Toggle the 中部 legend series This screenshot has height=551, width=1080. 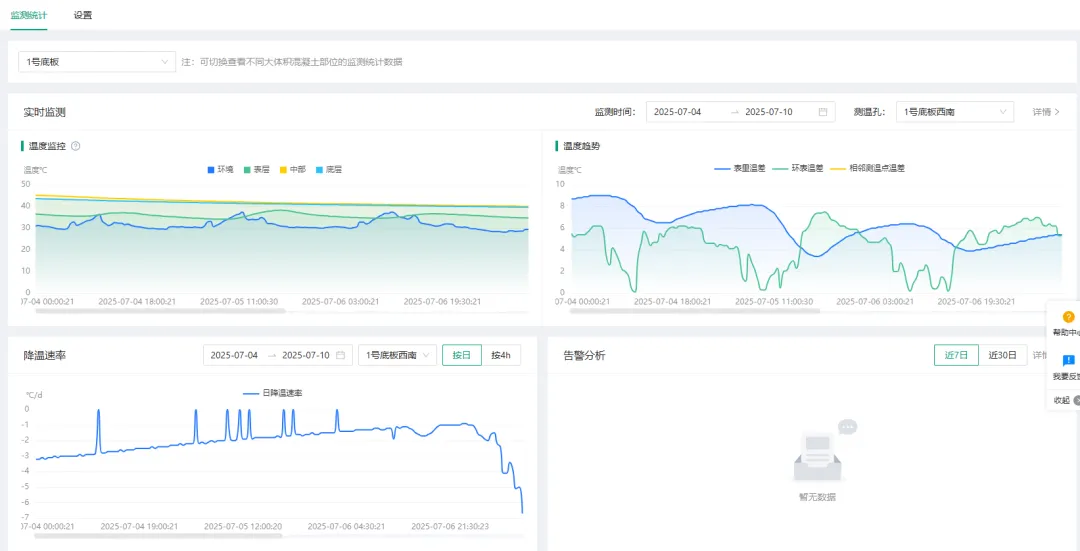(292, 169)
